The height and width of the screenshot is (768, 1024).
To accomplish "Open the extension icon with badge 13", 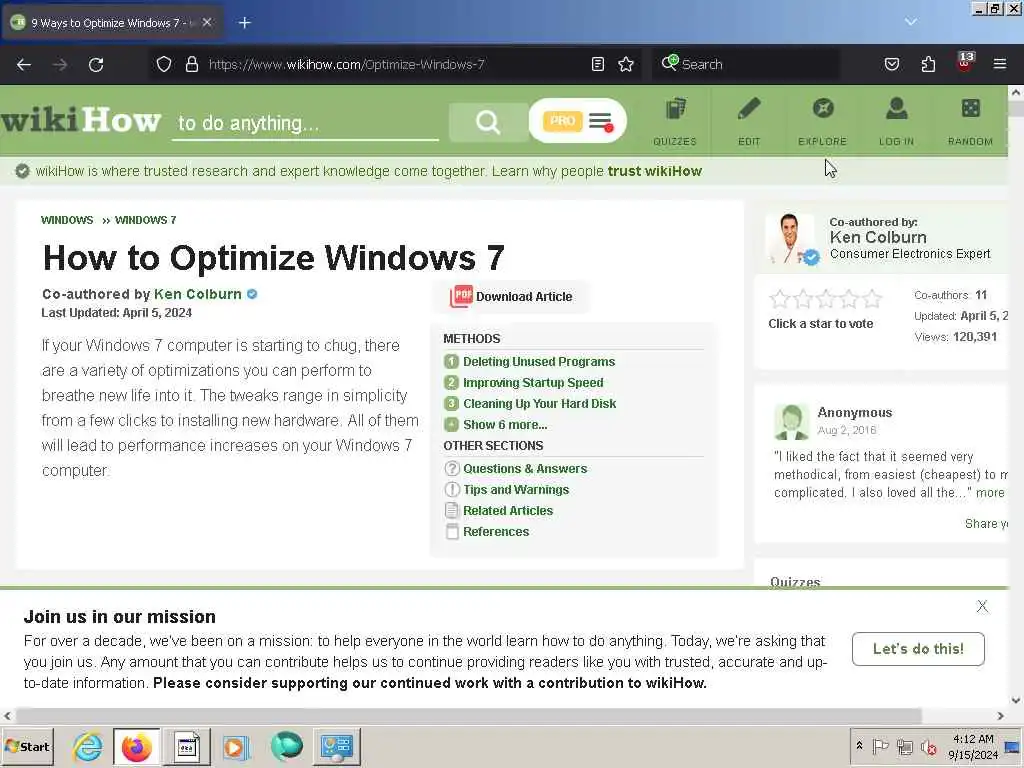I will point(965,63).
